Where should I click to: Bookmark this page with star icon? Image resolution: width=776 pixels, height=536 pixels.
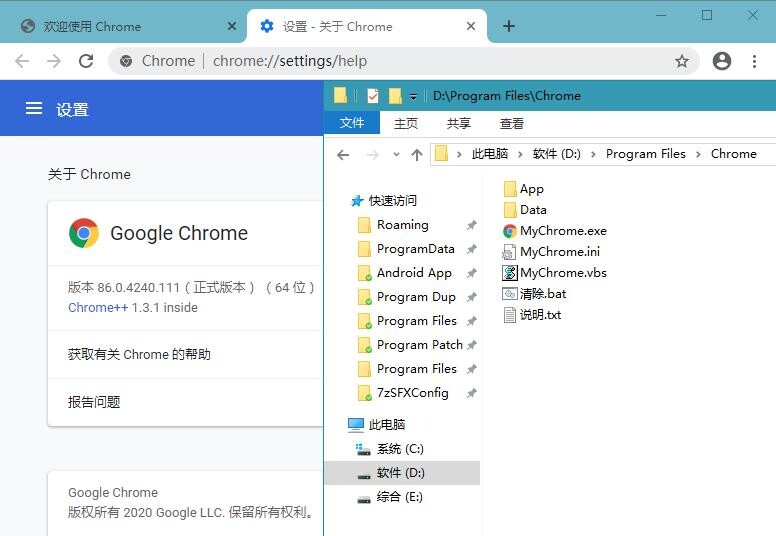click(x=682, y=61)
